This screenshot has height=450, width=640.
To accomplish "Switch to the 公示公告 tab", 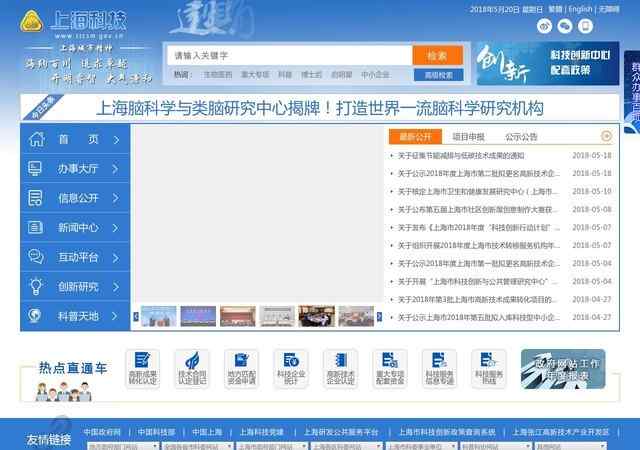I will tap(521, 137).
